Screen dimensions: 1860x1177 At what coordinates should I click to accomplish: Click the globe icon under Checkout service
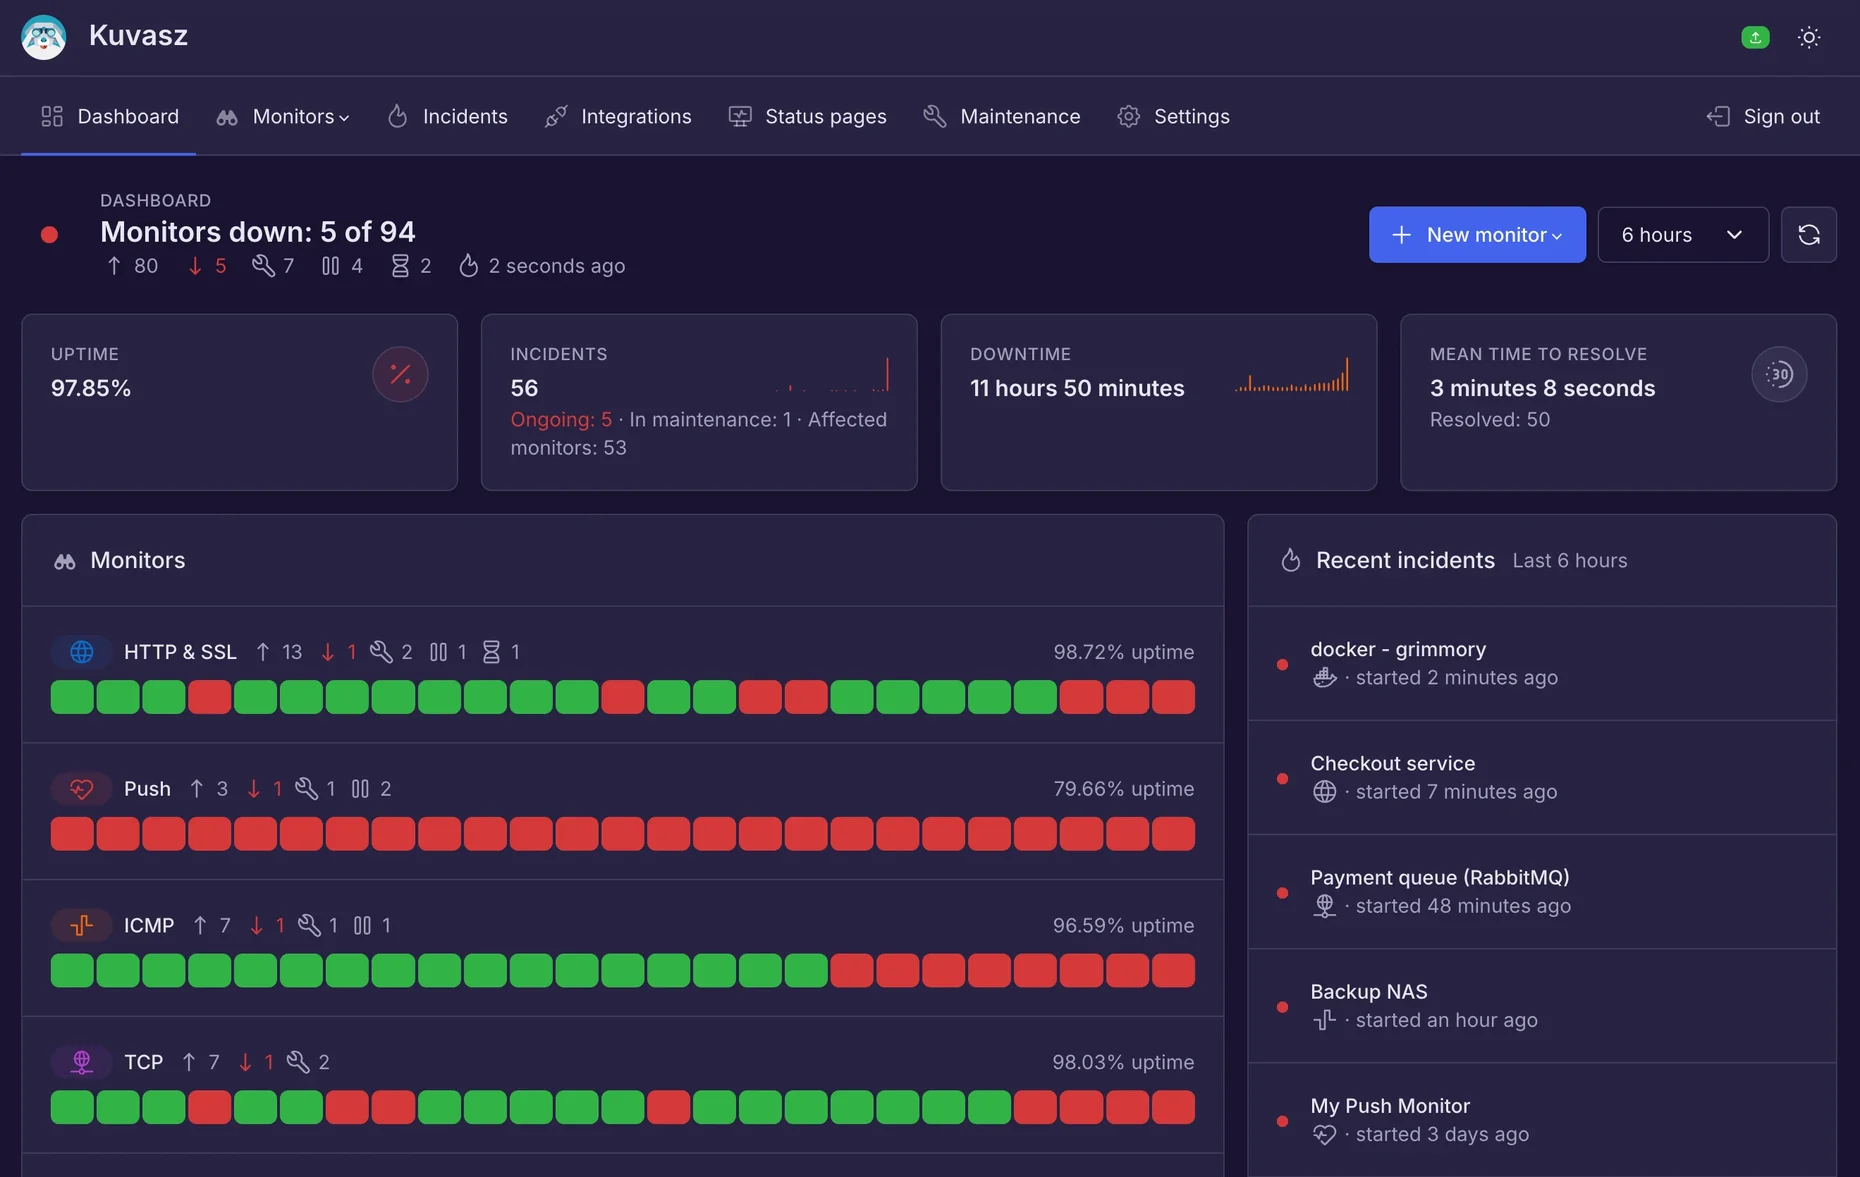pos(1324,792)
